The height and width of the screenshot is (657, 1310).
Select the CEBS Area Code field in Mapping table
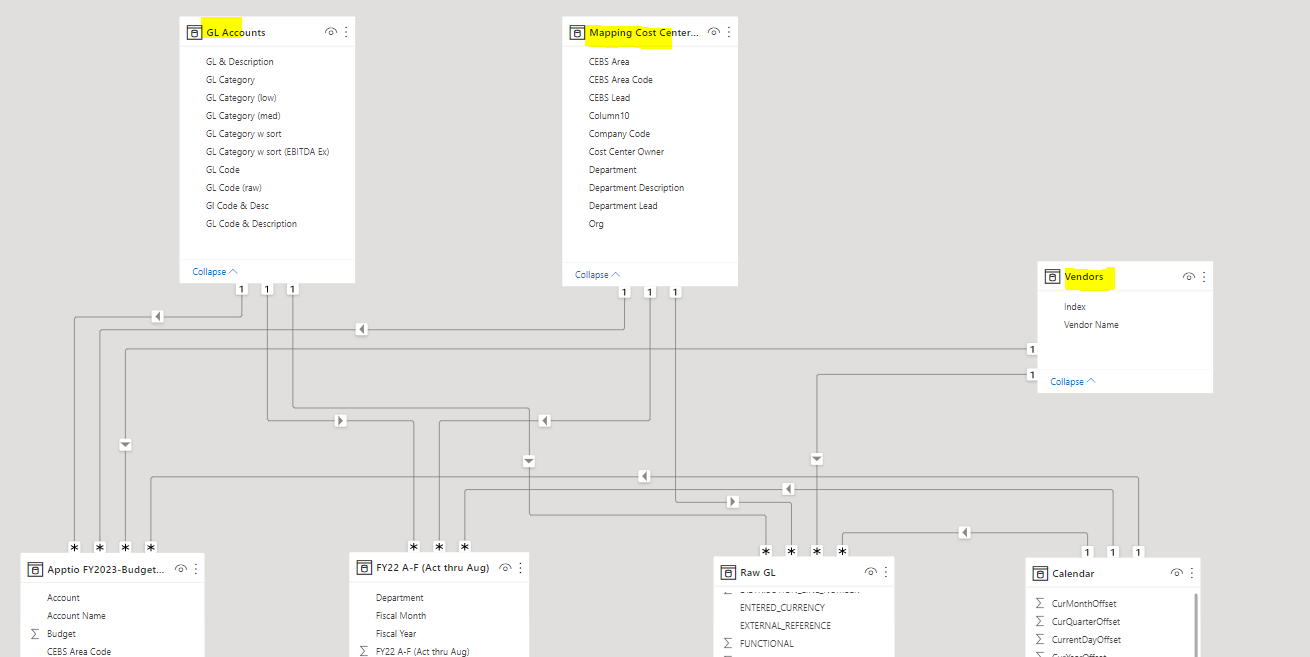pos(621,80)
